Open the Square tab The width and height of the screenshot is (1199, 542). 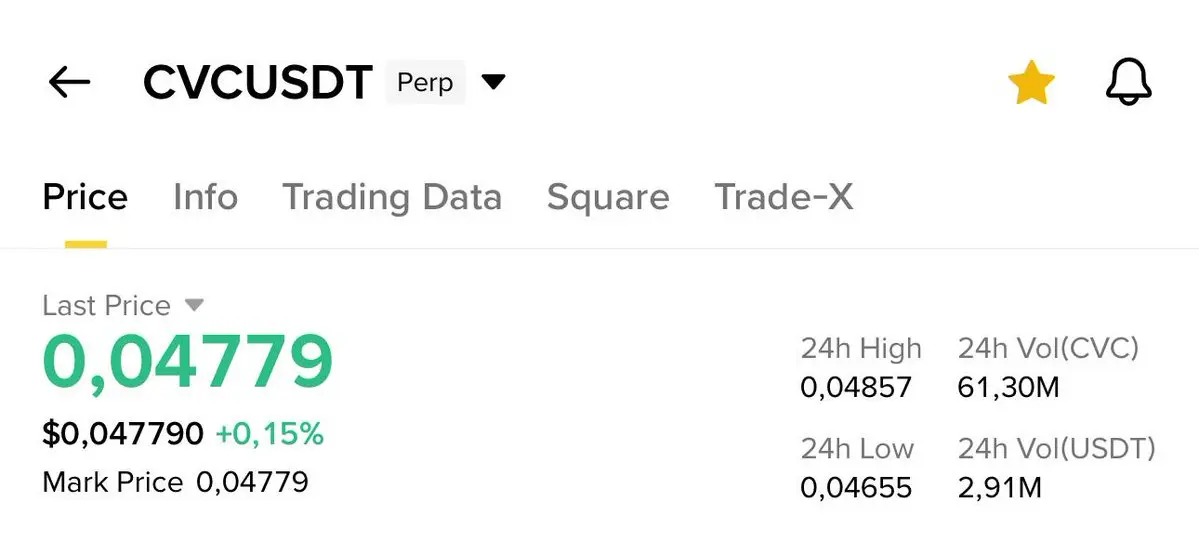[608, 197]
